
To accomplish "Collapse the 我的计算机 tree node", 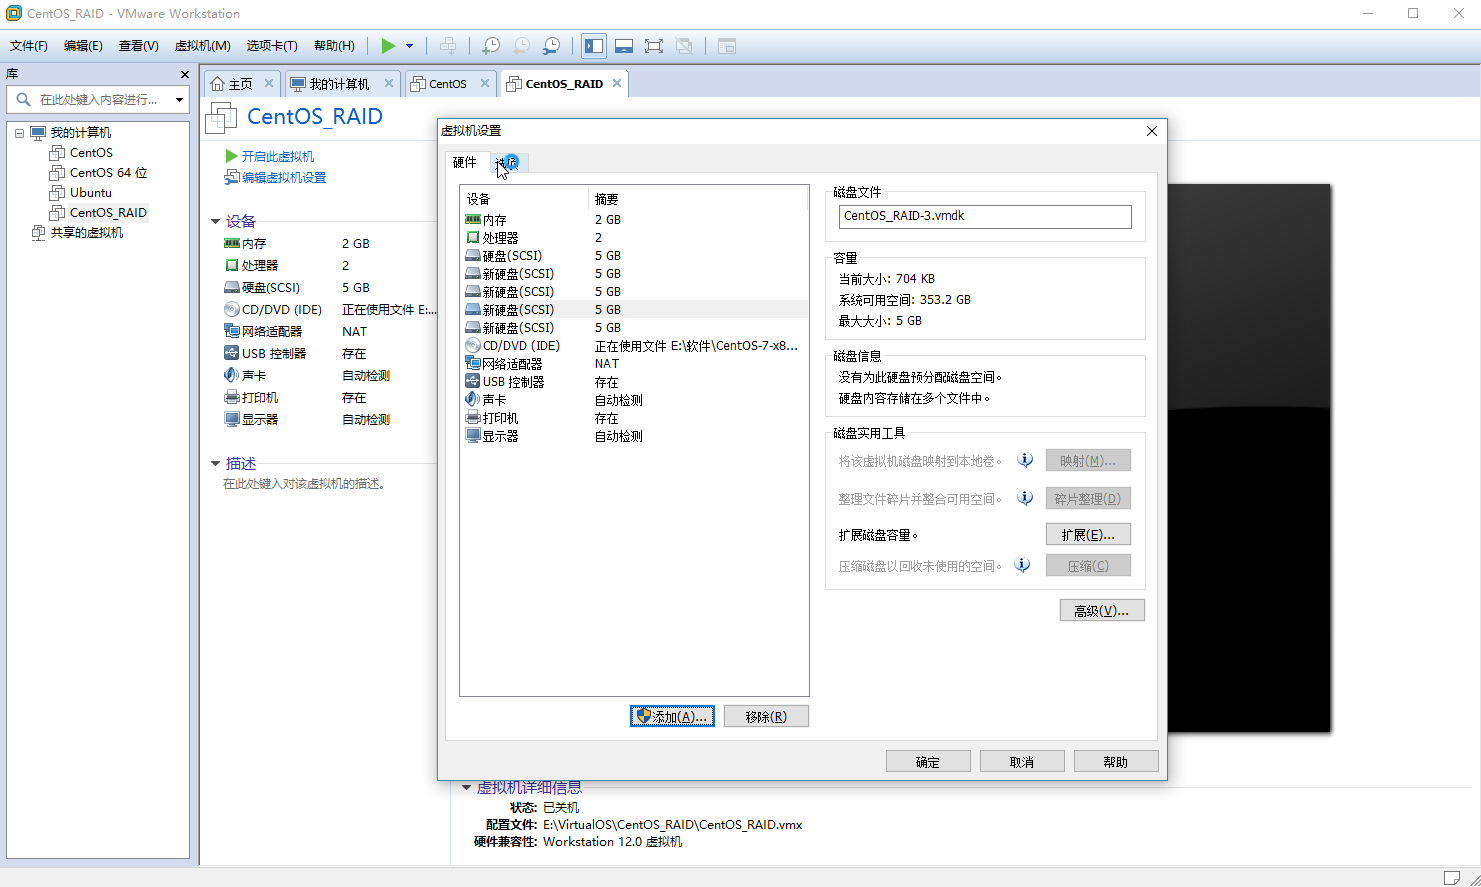I will pos(19,133).
